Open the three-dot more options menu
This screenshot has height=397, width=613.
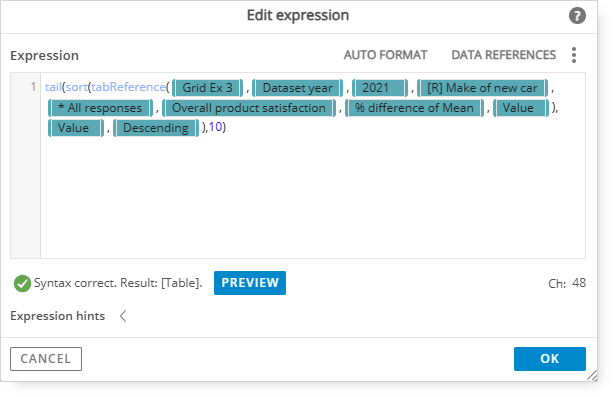[x=574, y=55]
